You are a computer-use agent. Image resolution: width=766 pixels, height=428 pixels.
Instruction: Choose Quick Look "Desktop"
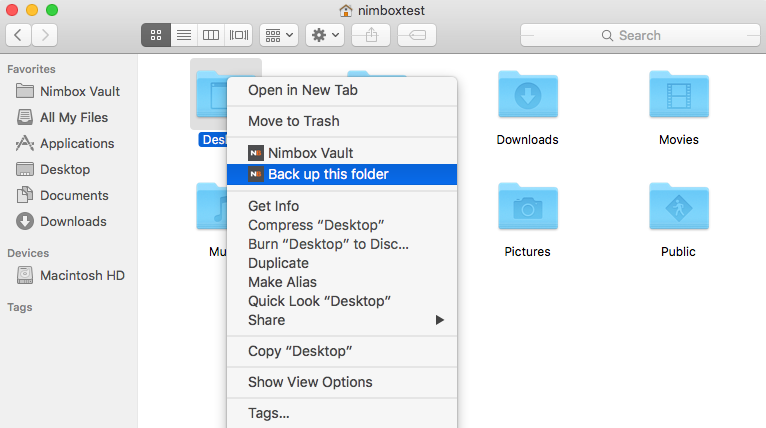(342, 301)
